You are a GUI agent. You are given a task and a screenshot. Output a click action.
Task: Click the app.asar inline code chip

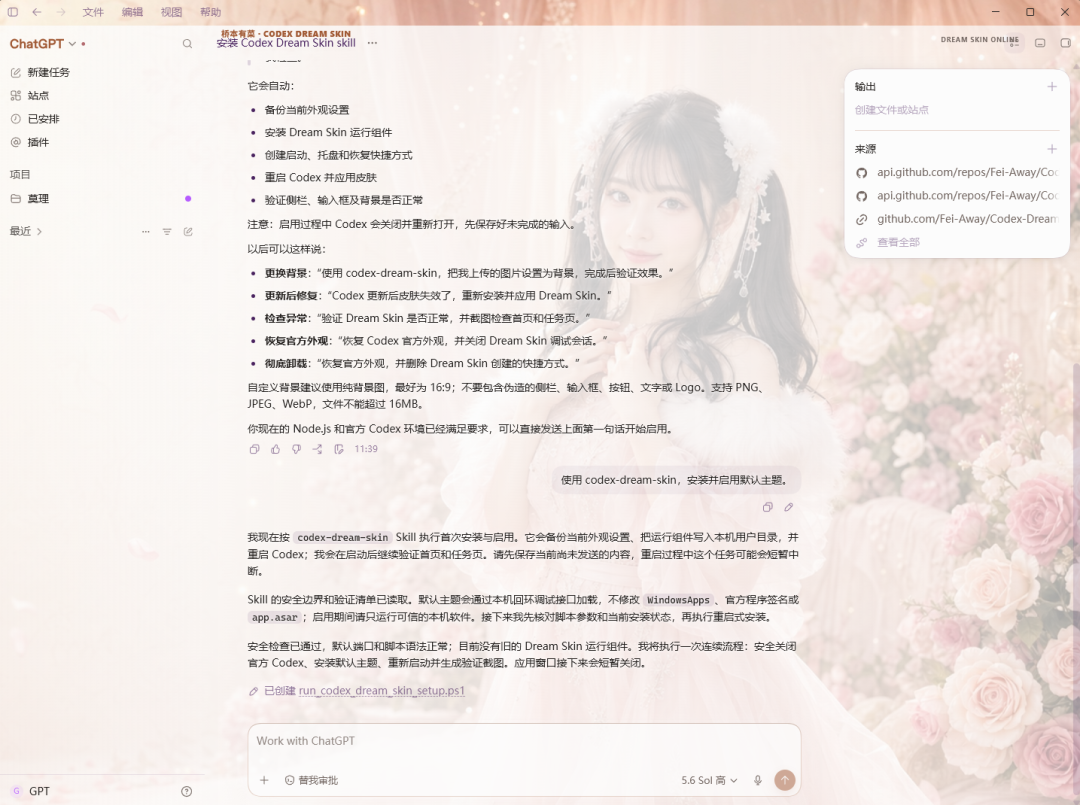click(x=274, y=618)
